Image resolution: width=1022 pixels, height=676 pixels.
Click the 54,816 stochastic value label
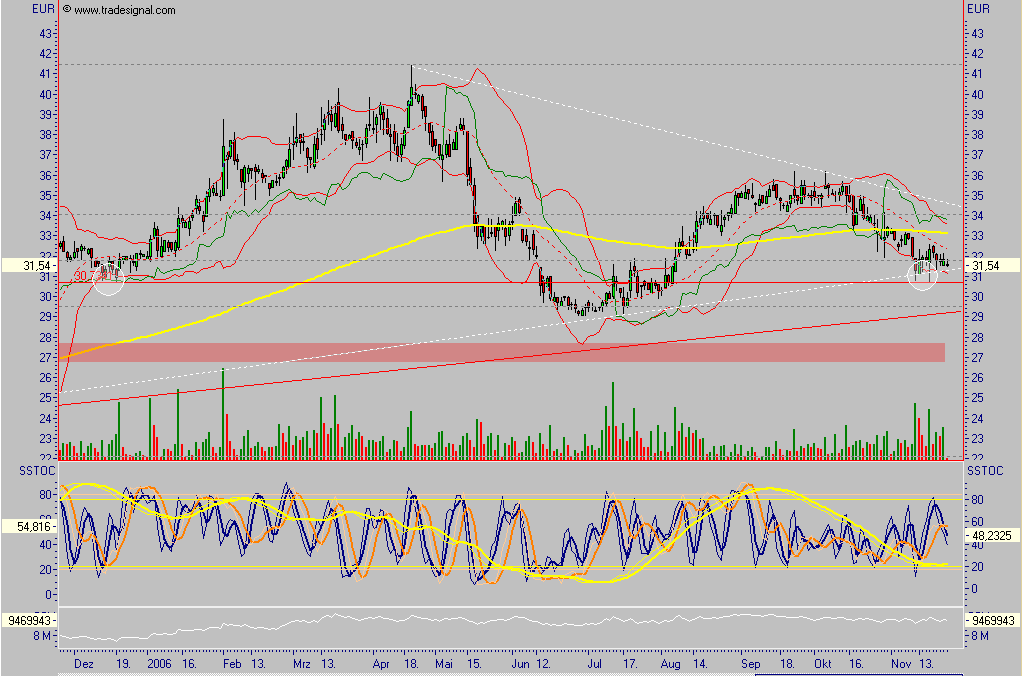point(28,525)
